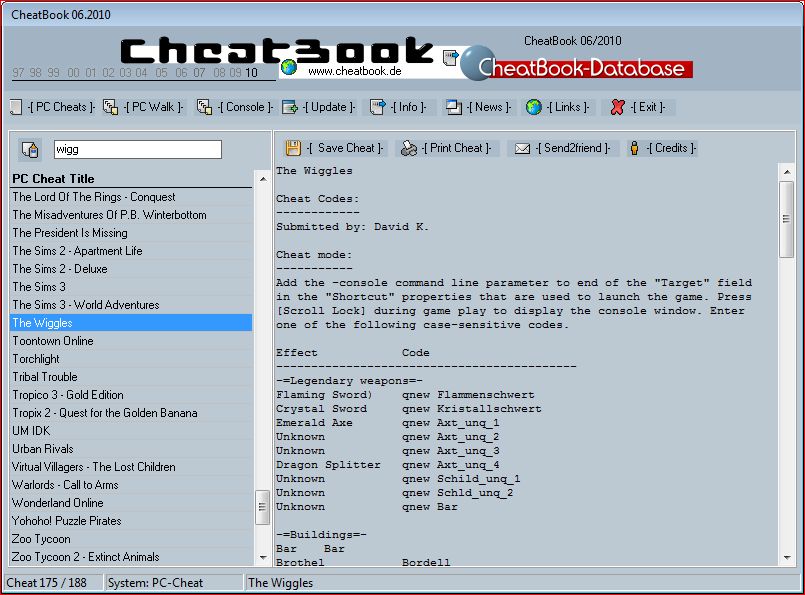
Task: Open PC Cheats section via its icon
Action: 14,107
